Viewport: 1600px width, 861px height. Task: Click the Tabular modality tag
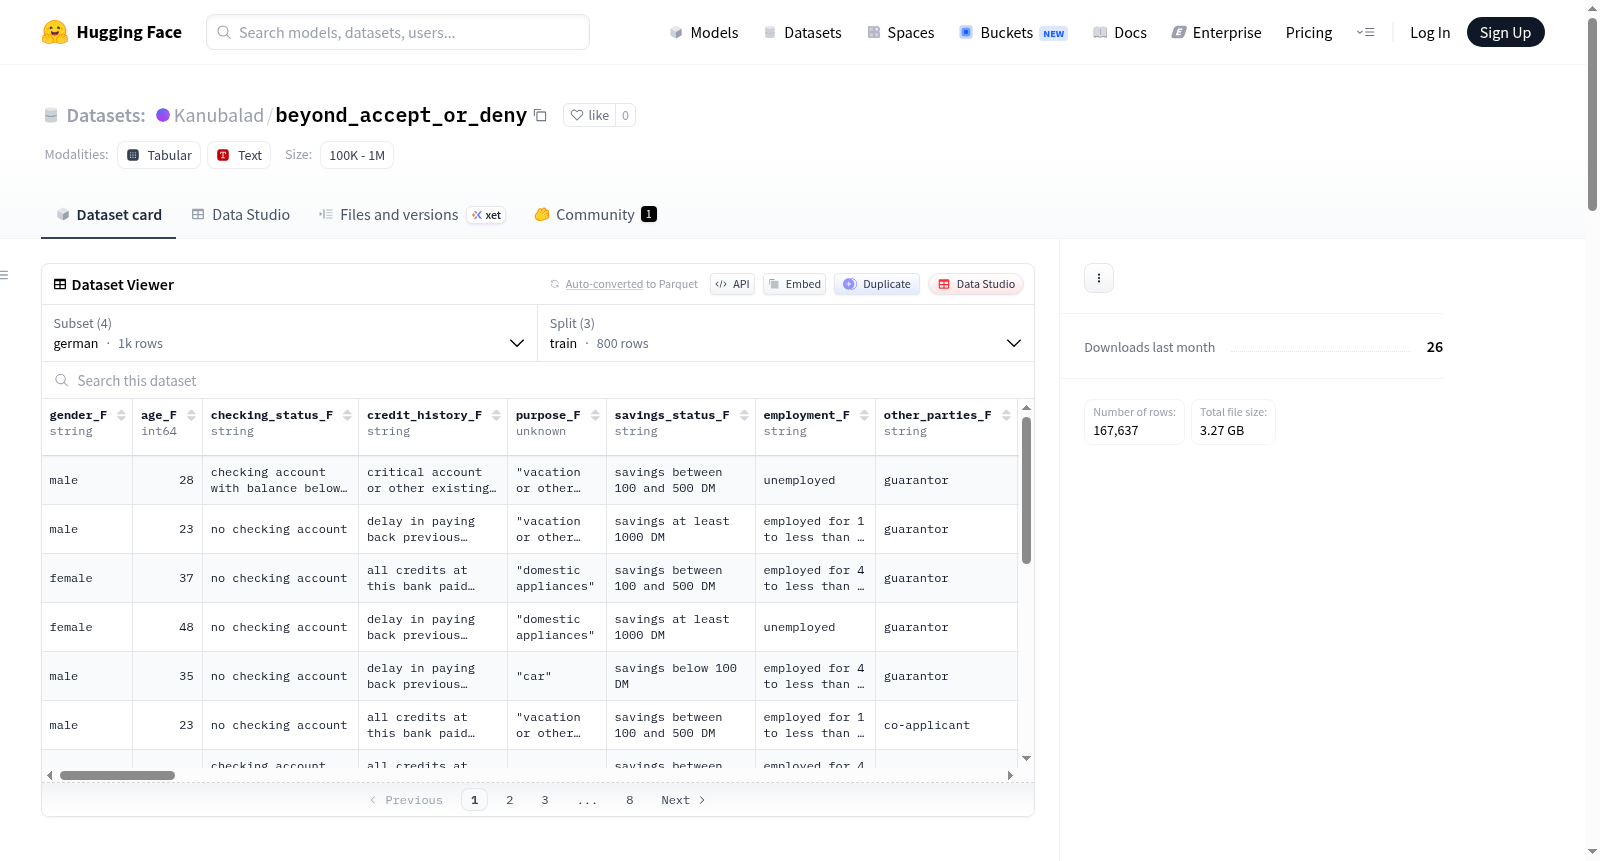tap(159, 155)
